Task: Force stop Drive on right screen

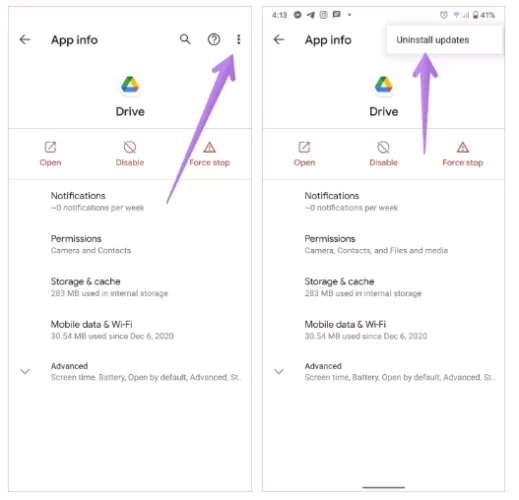Action: tap(463, 154)
